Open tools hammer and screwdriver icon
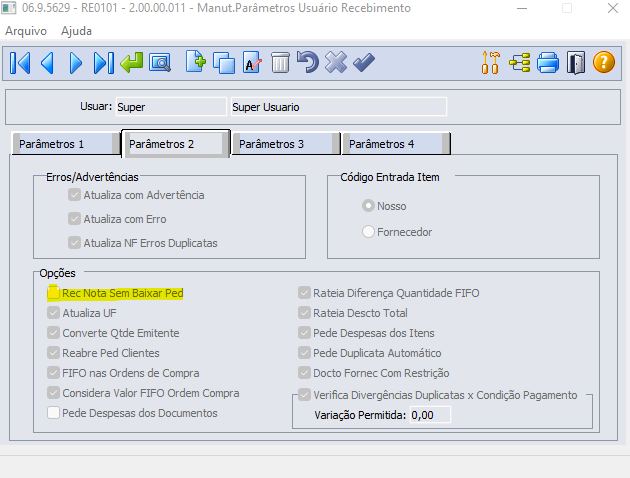The image size is (630, 478). [x=491, y=63]
